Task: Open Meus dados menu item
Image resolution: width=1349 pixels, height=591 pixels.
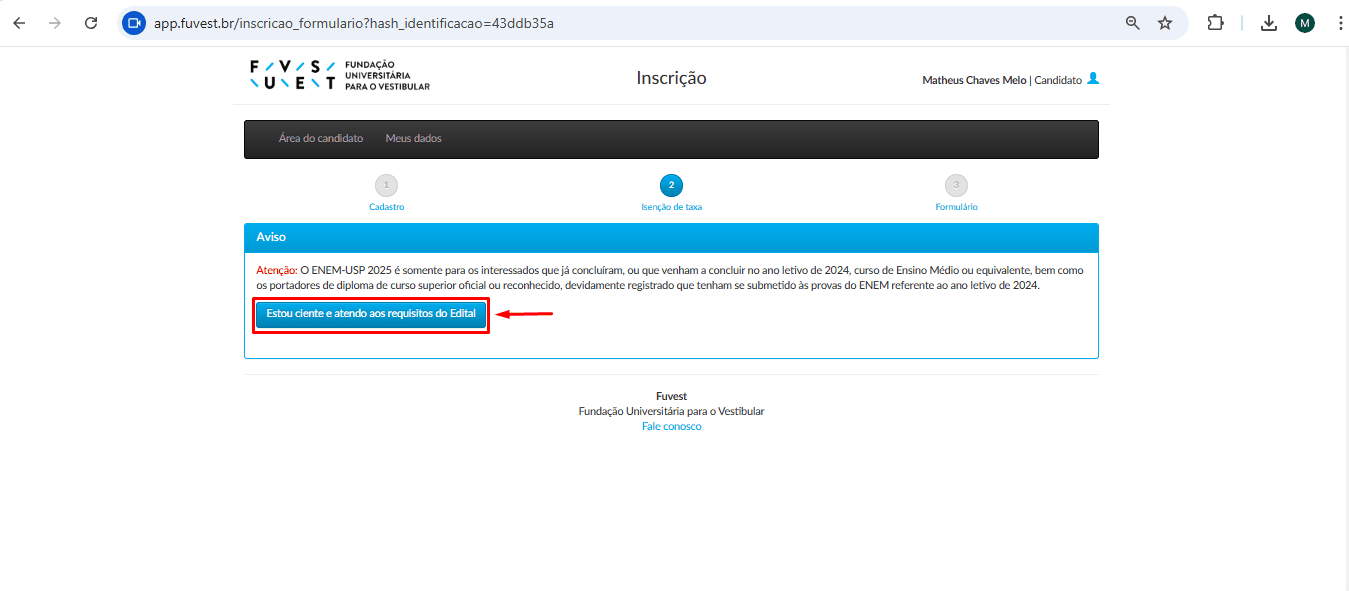Action: click(x=414, y=139)
